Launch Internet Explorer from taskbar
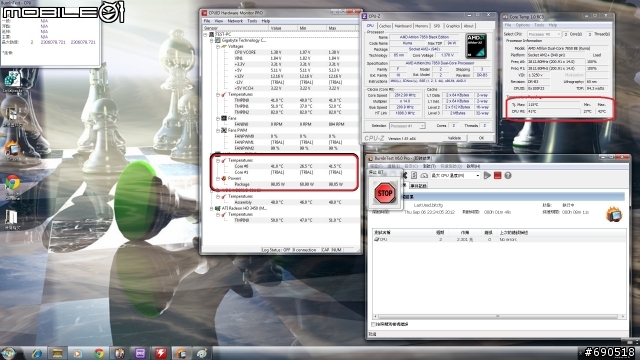Viewport: 640px width, 360px height. click(36, 353)
